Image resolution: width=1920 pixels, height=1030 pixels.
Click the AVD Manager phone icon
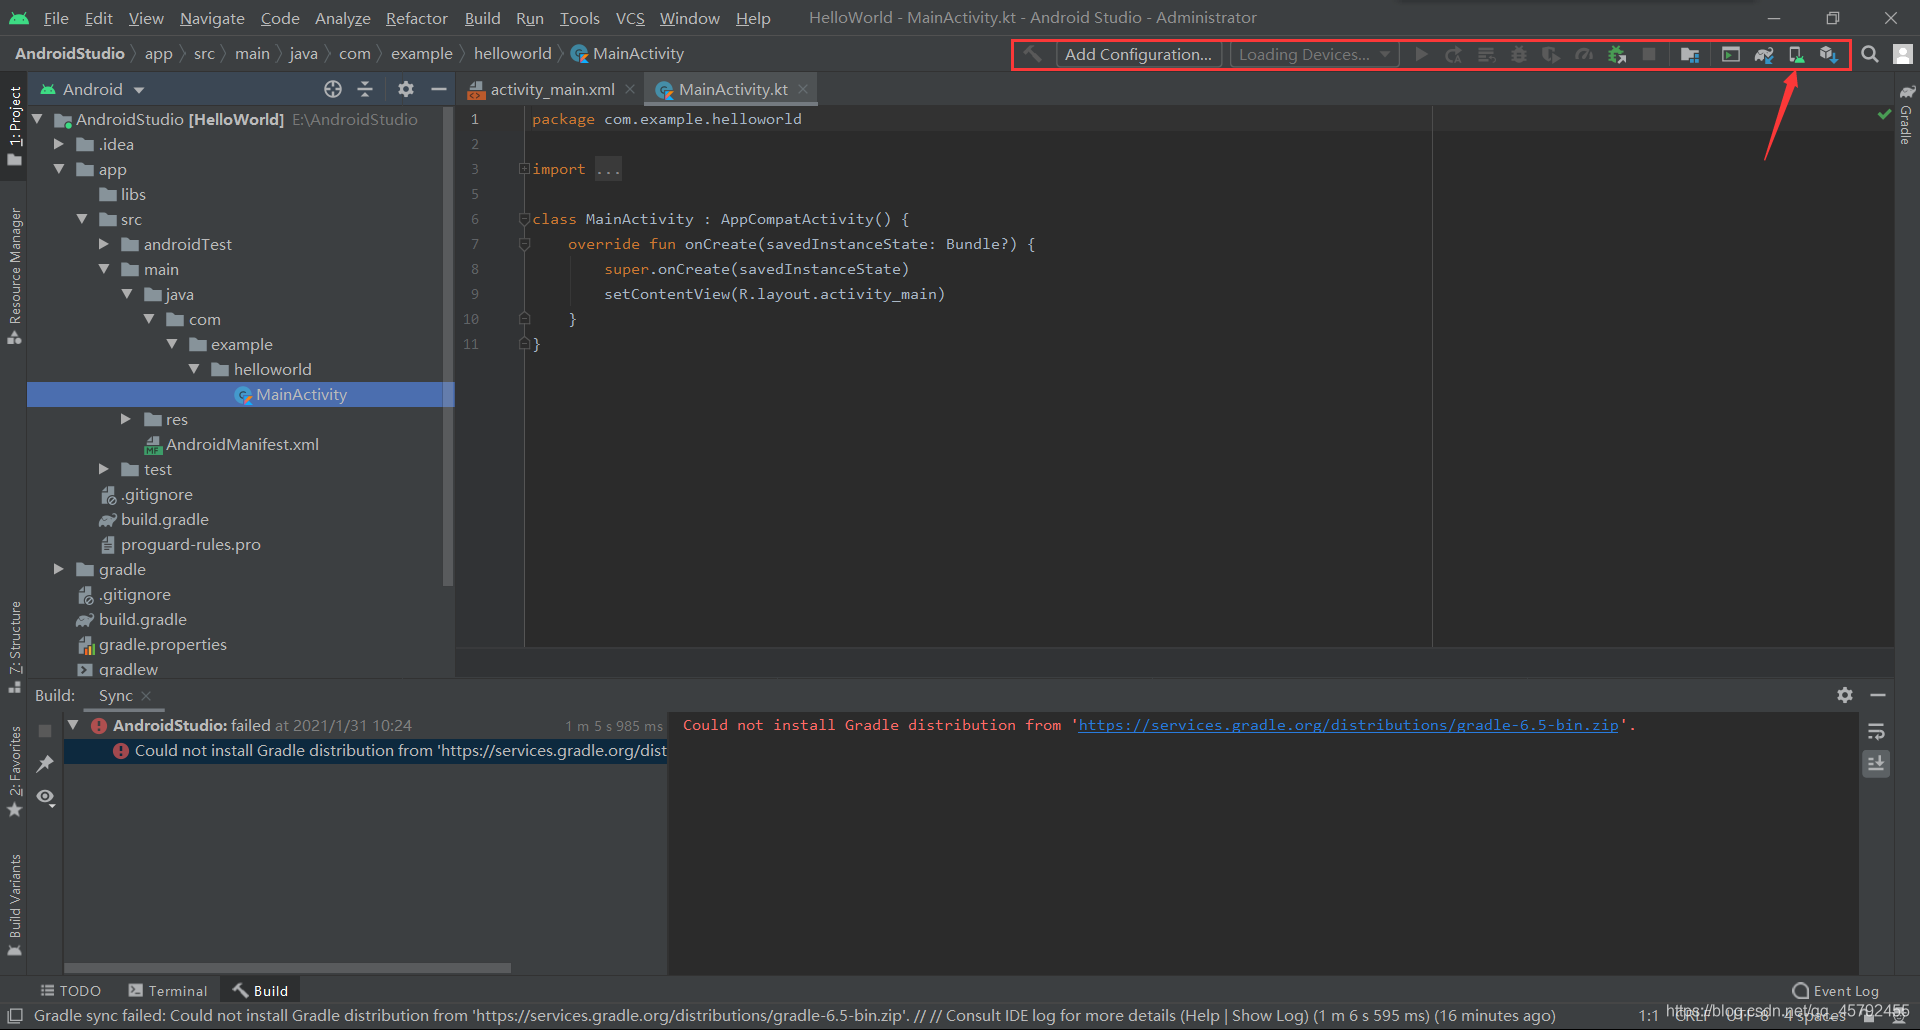[x=1796, y=55]
